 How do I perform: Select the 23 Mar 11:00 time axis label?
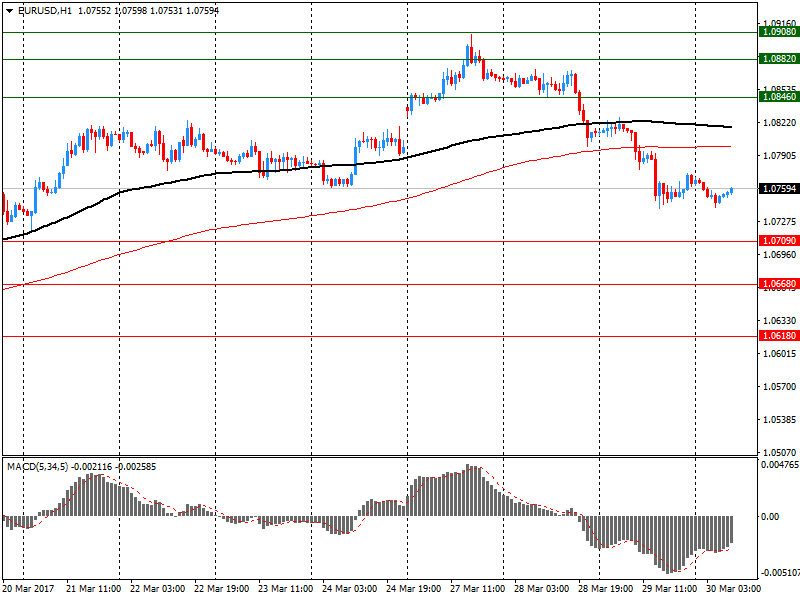(x=286, y=589)
